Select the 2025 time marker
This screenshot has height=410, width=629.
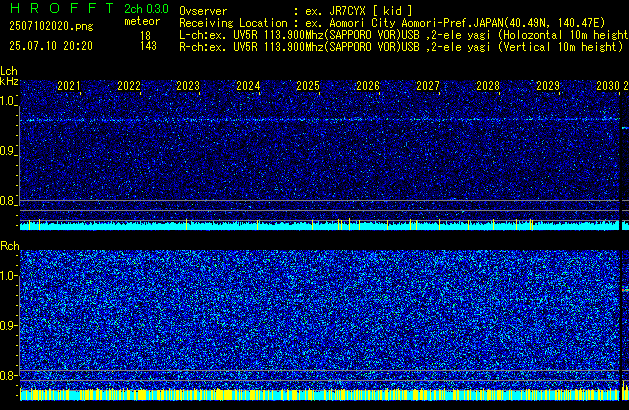308,86
